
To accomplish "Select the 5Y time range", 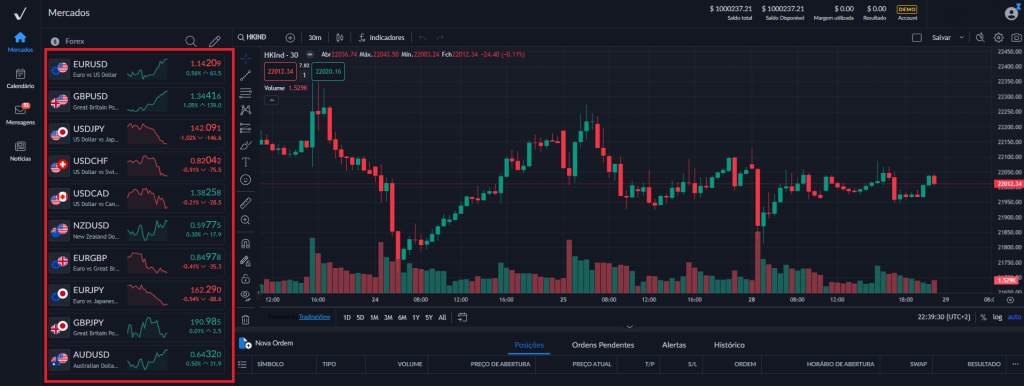I will (429, 317).
